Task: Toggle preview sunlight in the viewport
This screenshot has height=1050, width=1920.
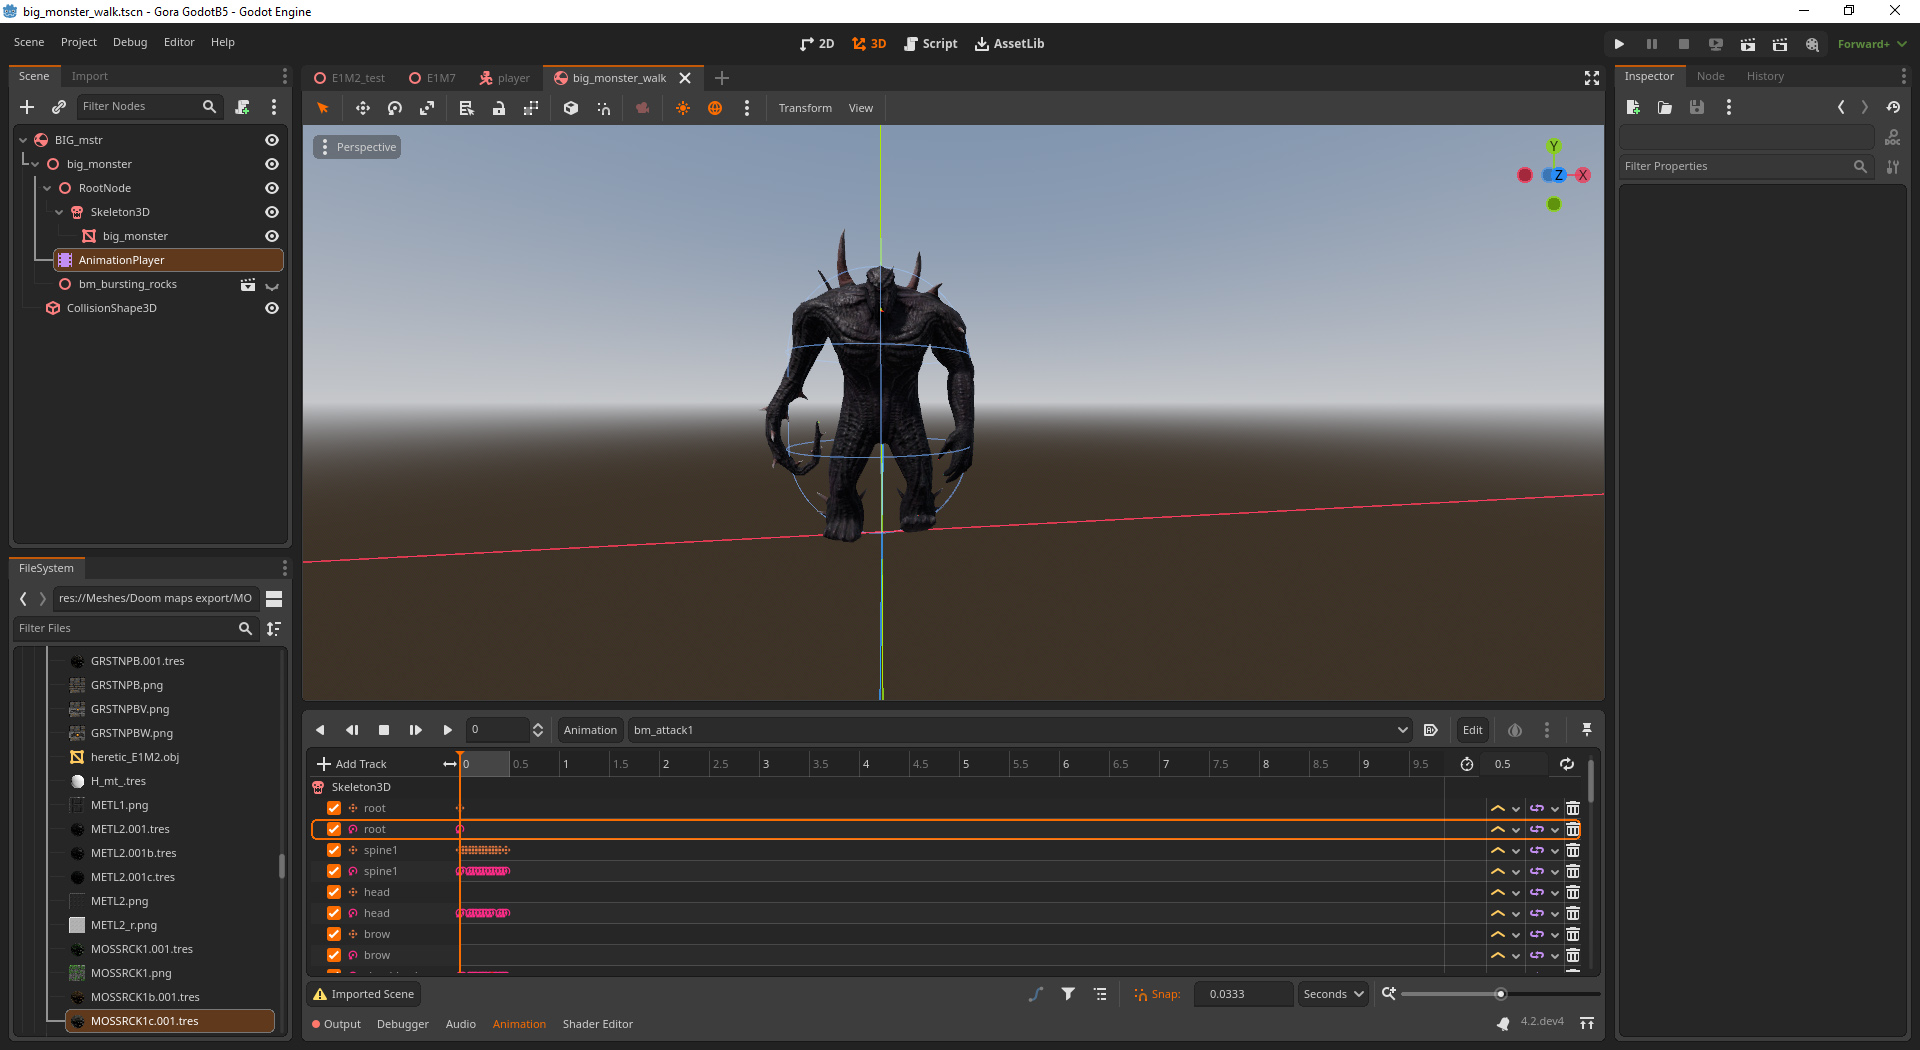Action: point(683,108)
